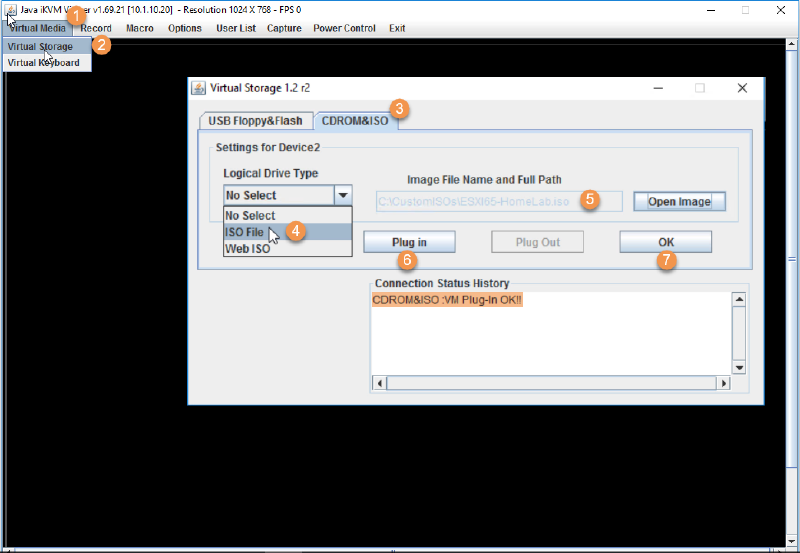Open the User List menu
Image resolution: width=800 pixels, height=553 pixels.
pos(236,28)
